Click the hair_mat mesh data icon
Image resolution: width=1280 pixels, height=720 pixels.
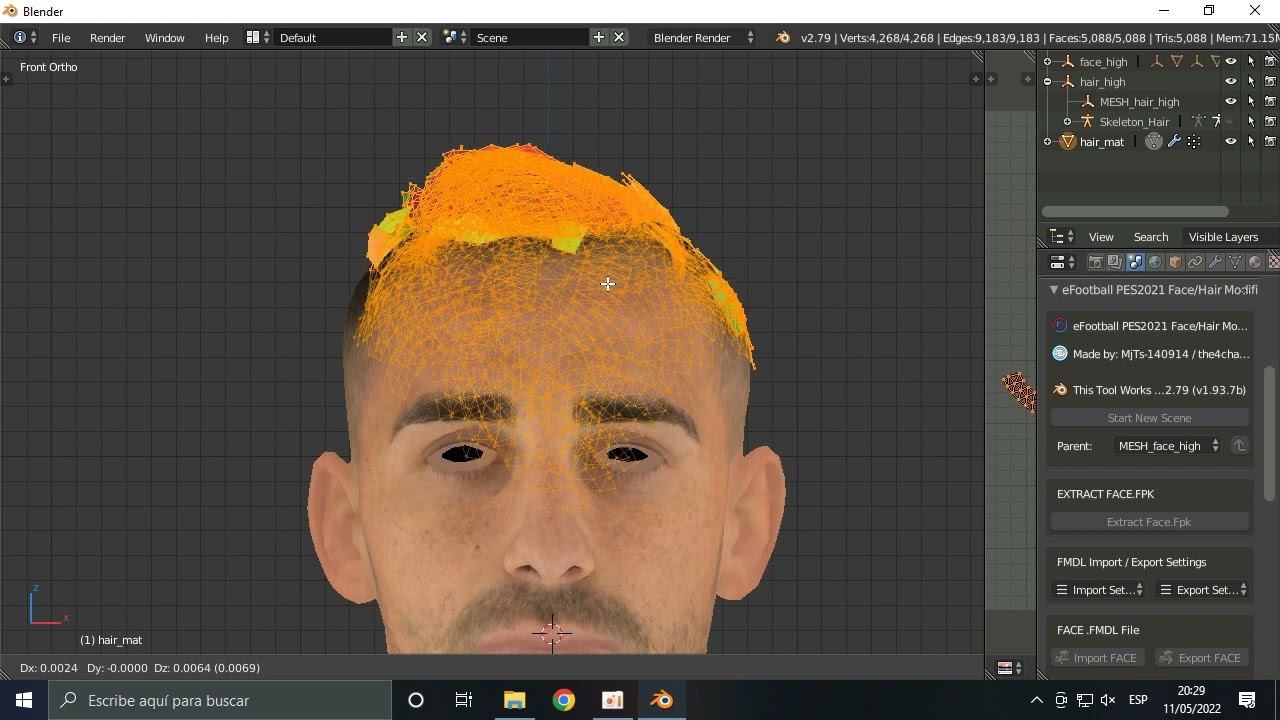click(1154, 141)
